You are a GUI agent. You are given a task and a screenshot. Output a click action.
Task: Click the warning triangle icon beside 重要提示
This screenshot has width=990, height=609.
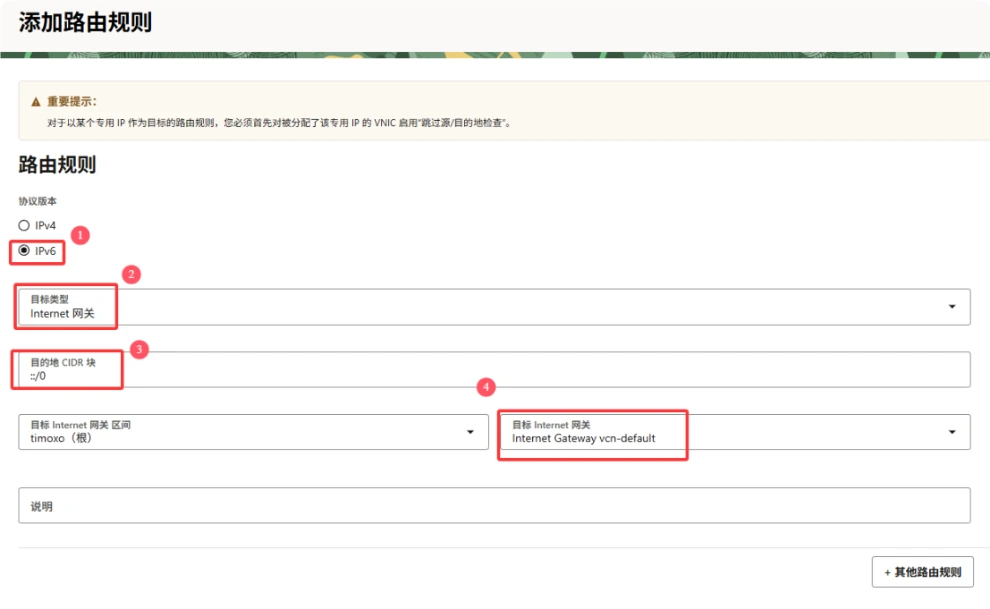(36, 102)
